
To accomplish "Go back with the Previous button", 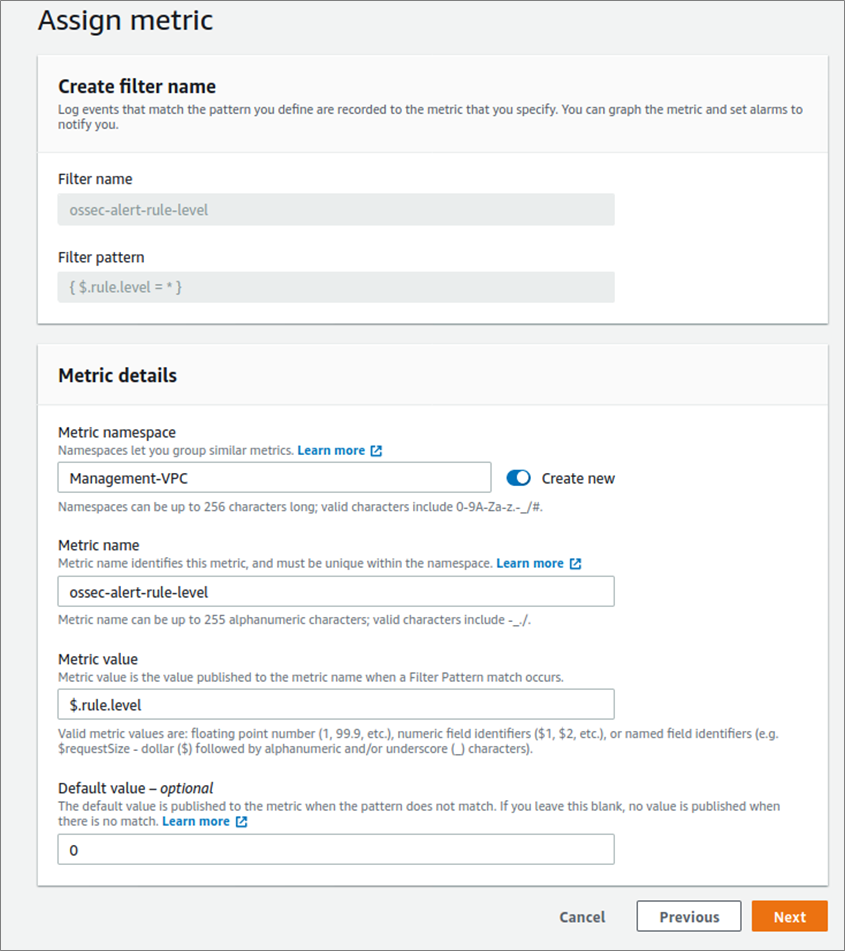I will pos(688,916).
